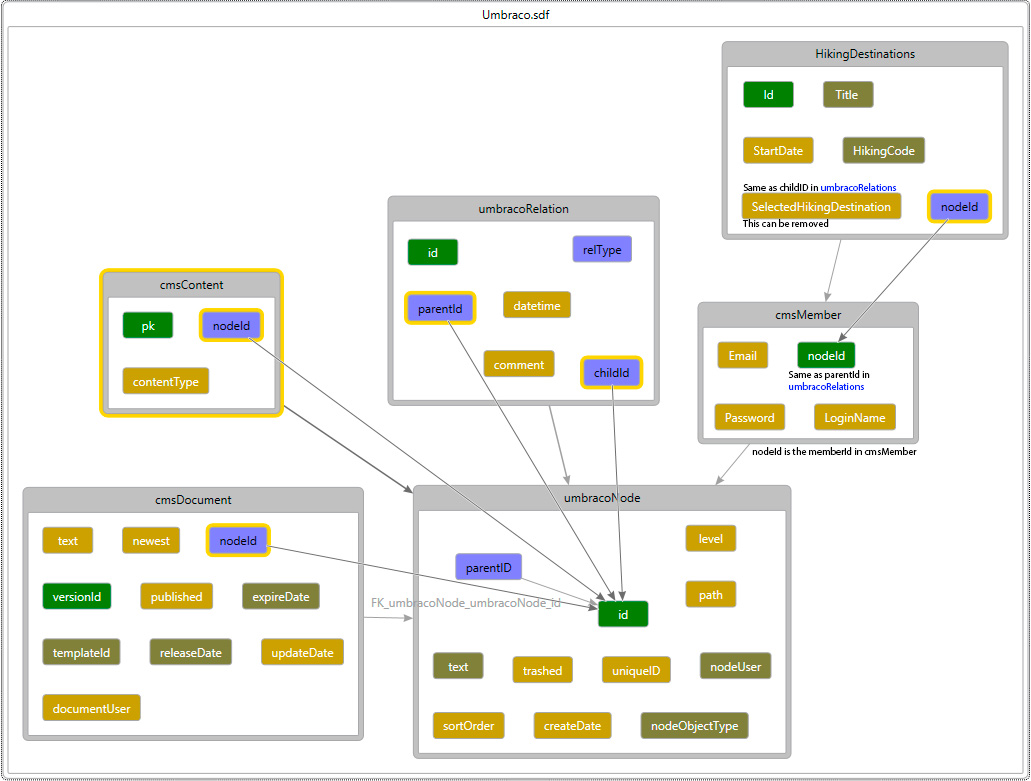Click the id column in umbracoRelation

click(433, 252)
